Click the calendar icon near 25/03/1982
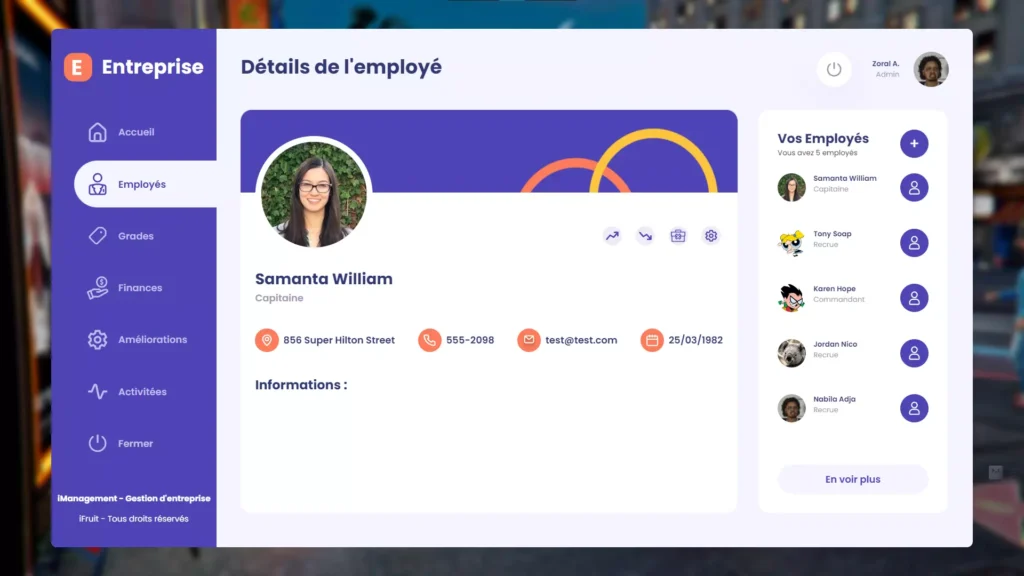 click(653, 340)
